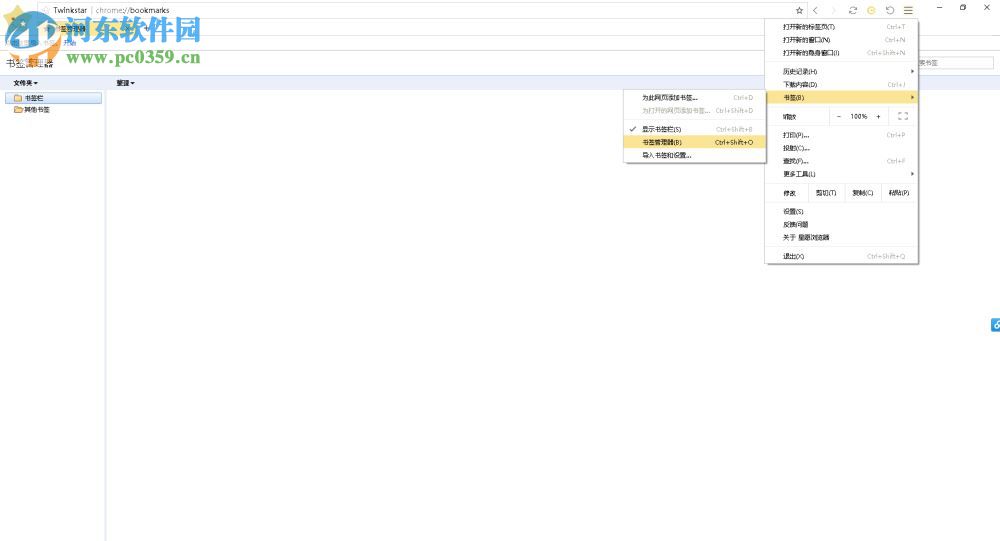Expand 历史记录(H) submenu
This screenshot has height=541, width=1000.
(841, 71)
